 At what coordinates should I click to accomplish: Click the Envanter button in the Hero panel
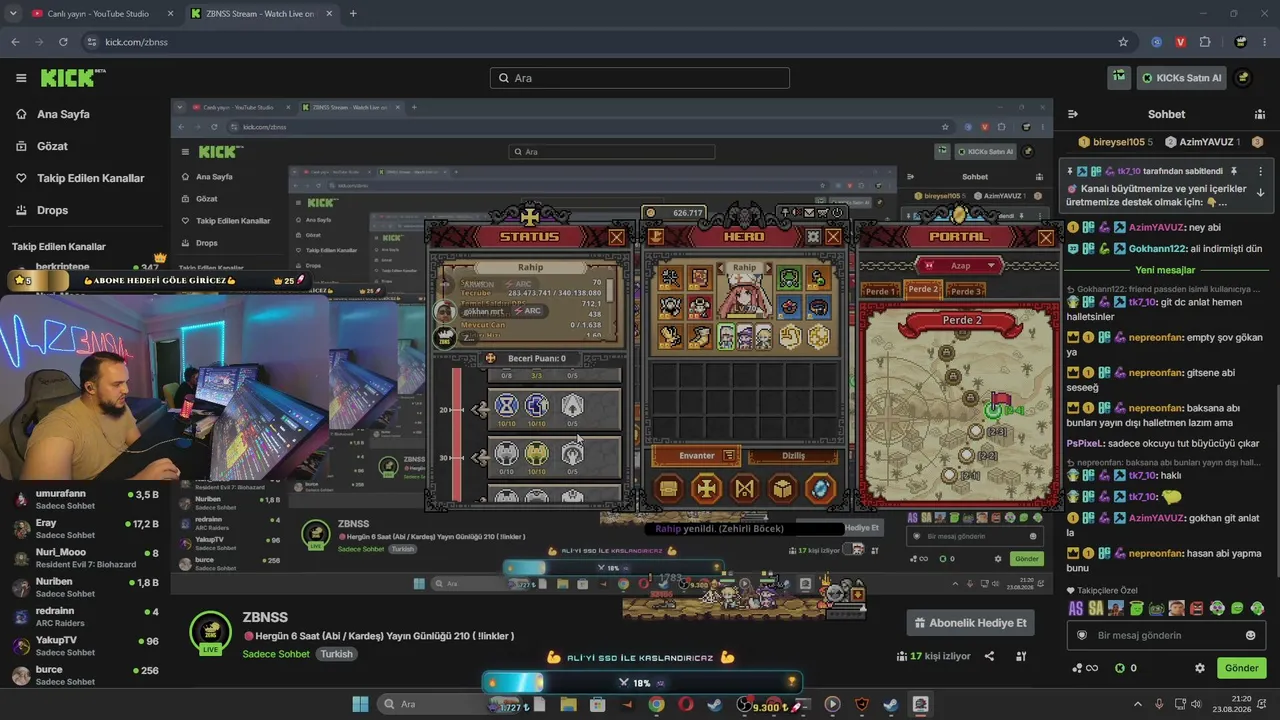pyautogui.click(x=697, y=456)
